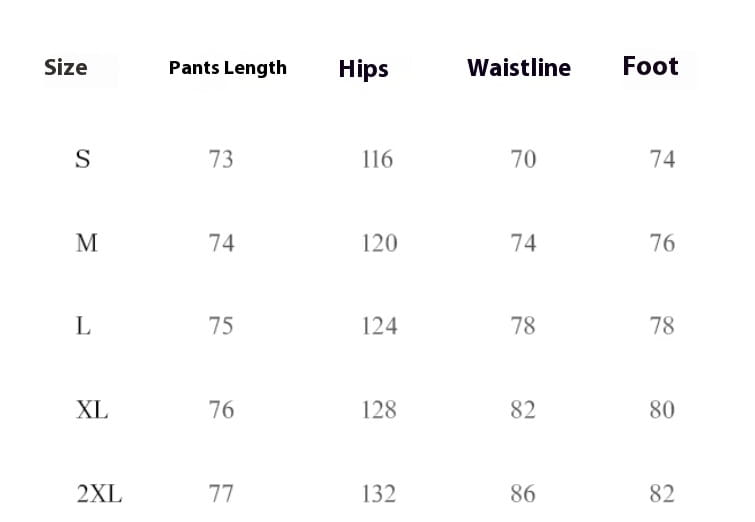Viewport: 755px width, 522px height.
Task: Click the L size row label
Action: (x=84, y=326)
